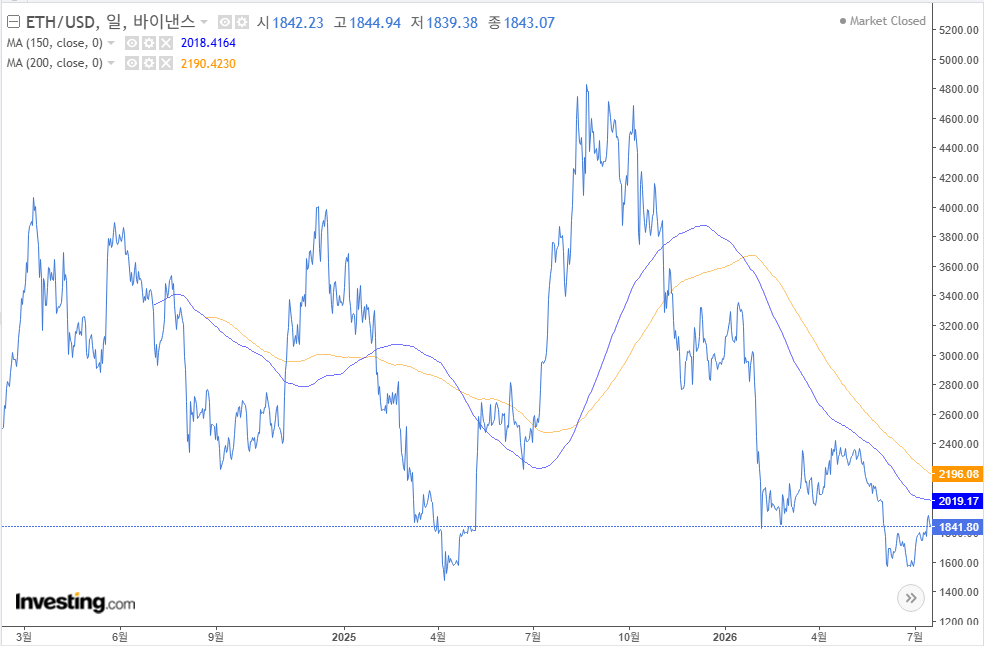Click the scroll to latest bar button
Viewport: 984px width, 646px height.
(x=911, y=598)
